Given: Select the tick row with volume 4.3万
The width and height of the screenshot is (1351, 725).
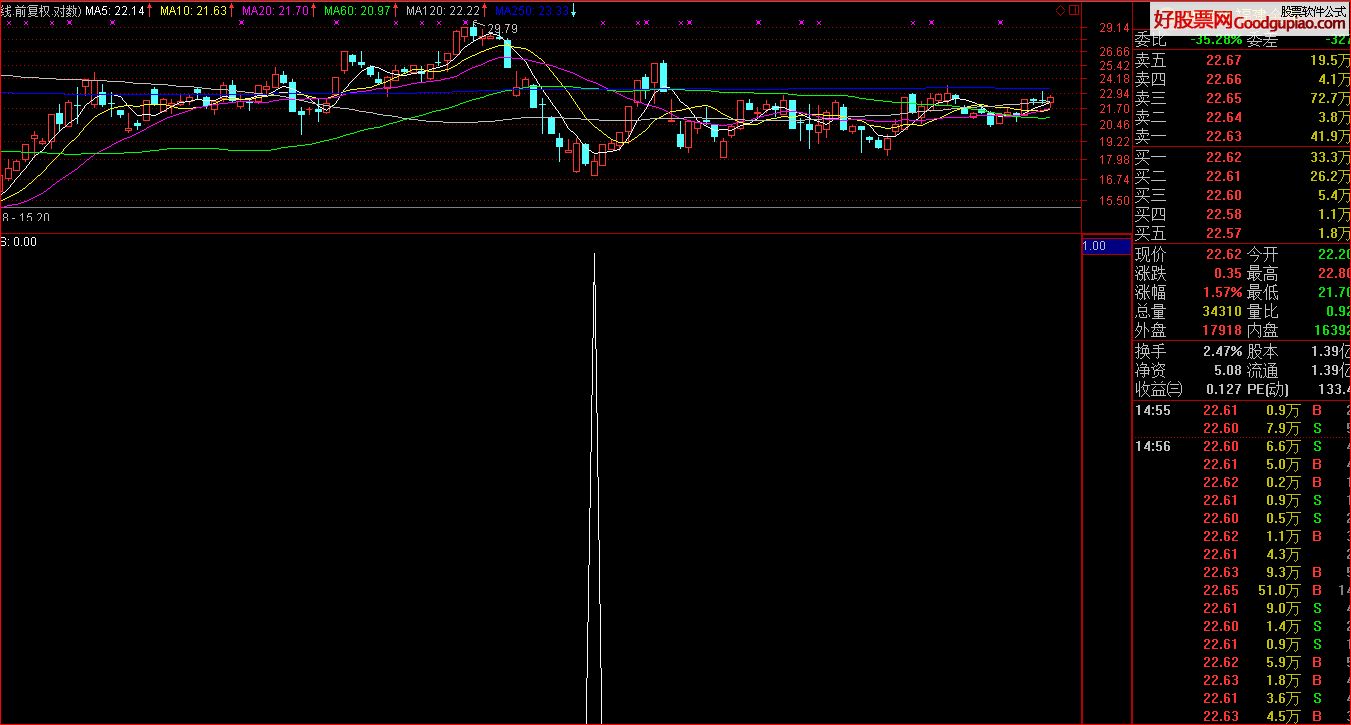Looking at the screenshot, I should tap(1242, 555).
